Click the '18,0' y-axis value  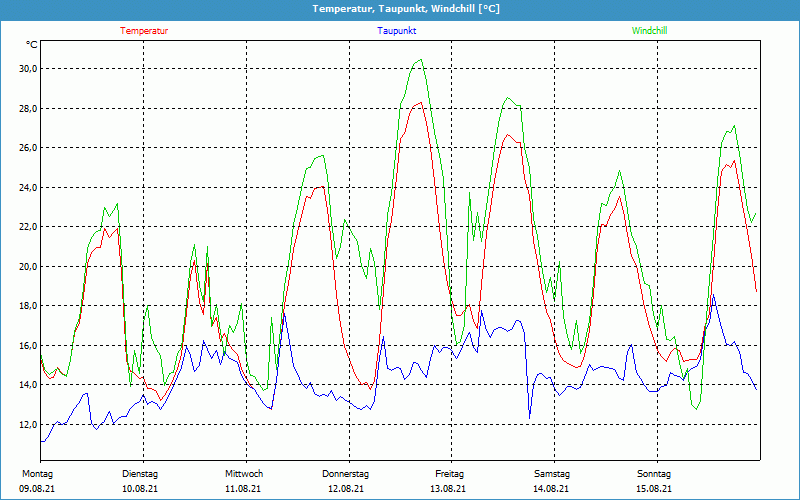(28, 306)
